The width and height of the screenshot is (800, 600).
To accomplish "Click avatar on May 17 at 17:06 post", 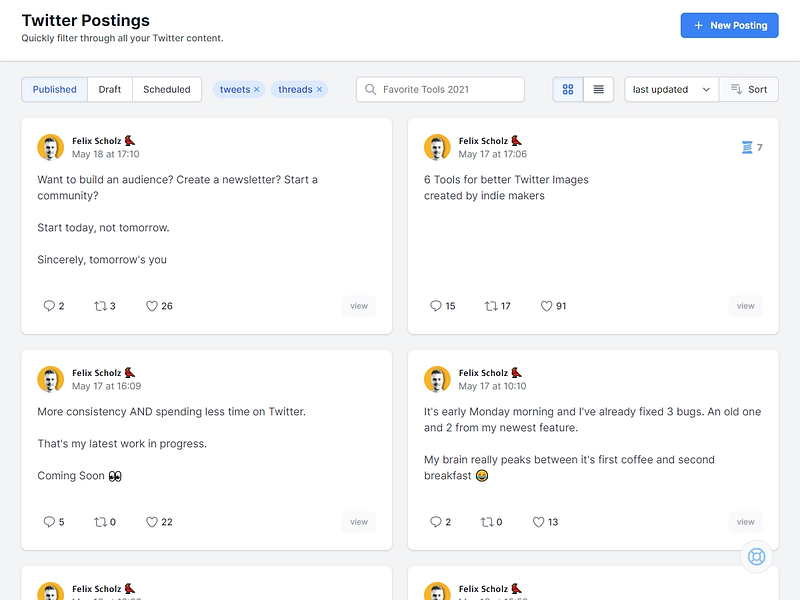I will [437, 147].
